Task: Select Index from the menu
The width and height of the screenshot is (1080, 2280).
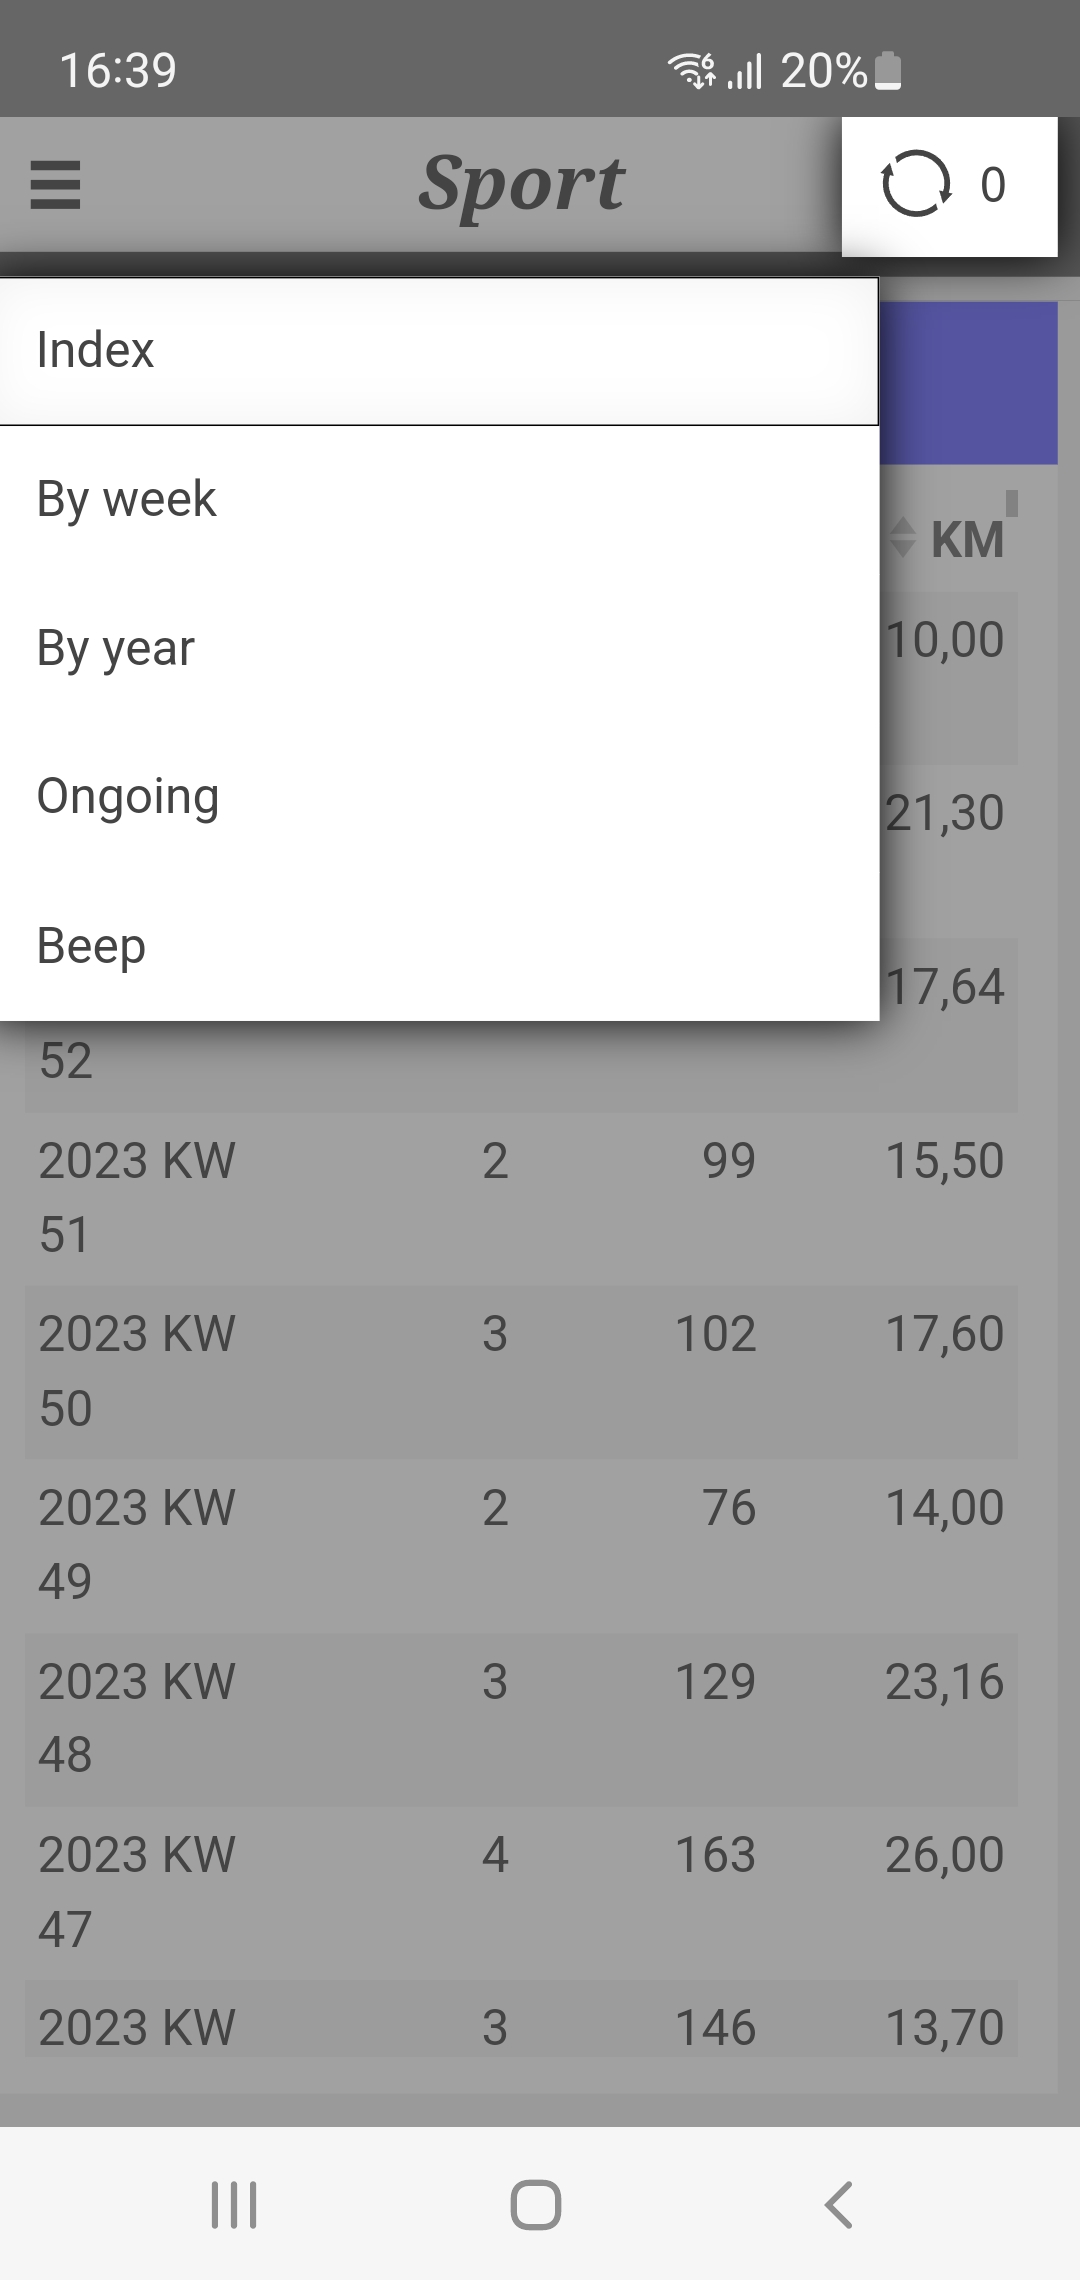Action: coord(438,351)
